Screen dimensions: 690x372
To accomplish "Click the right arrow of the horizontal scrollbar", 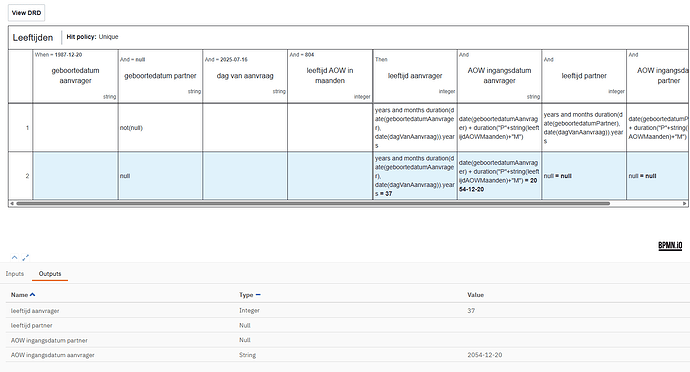I will pyautogui.click(x=685, y=203).
